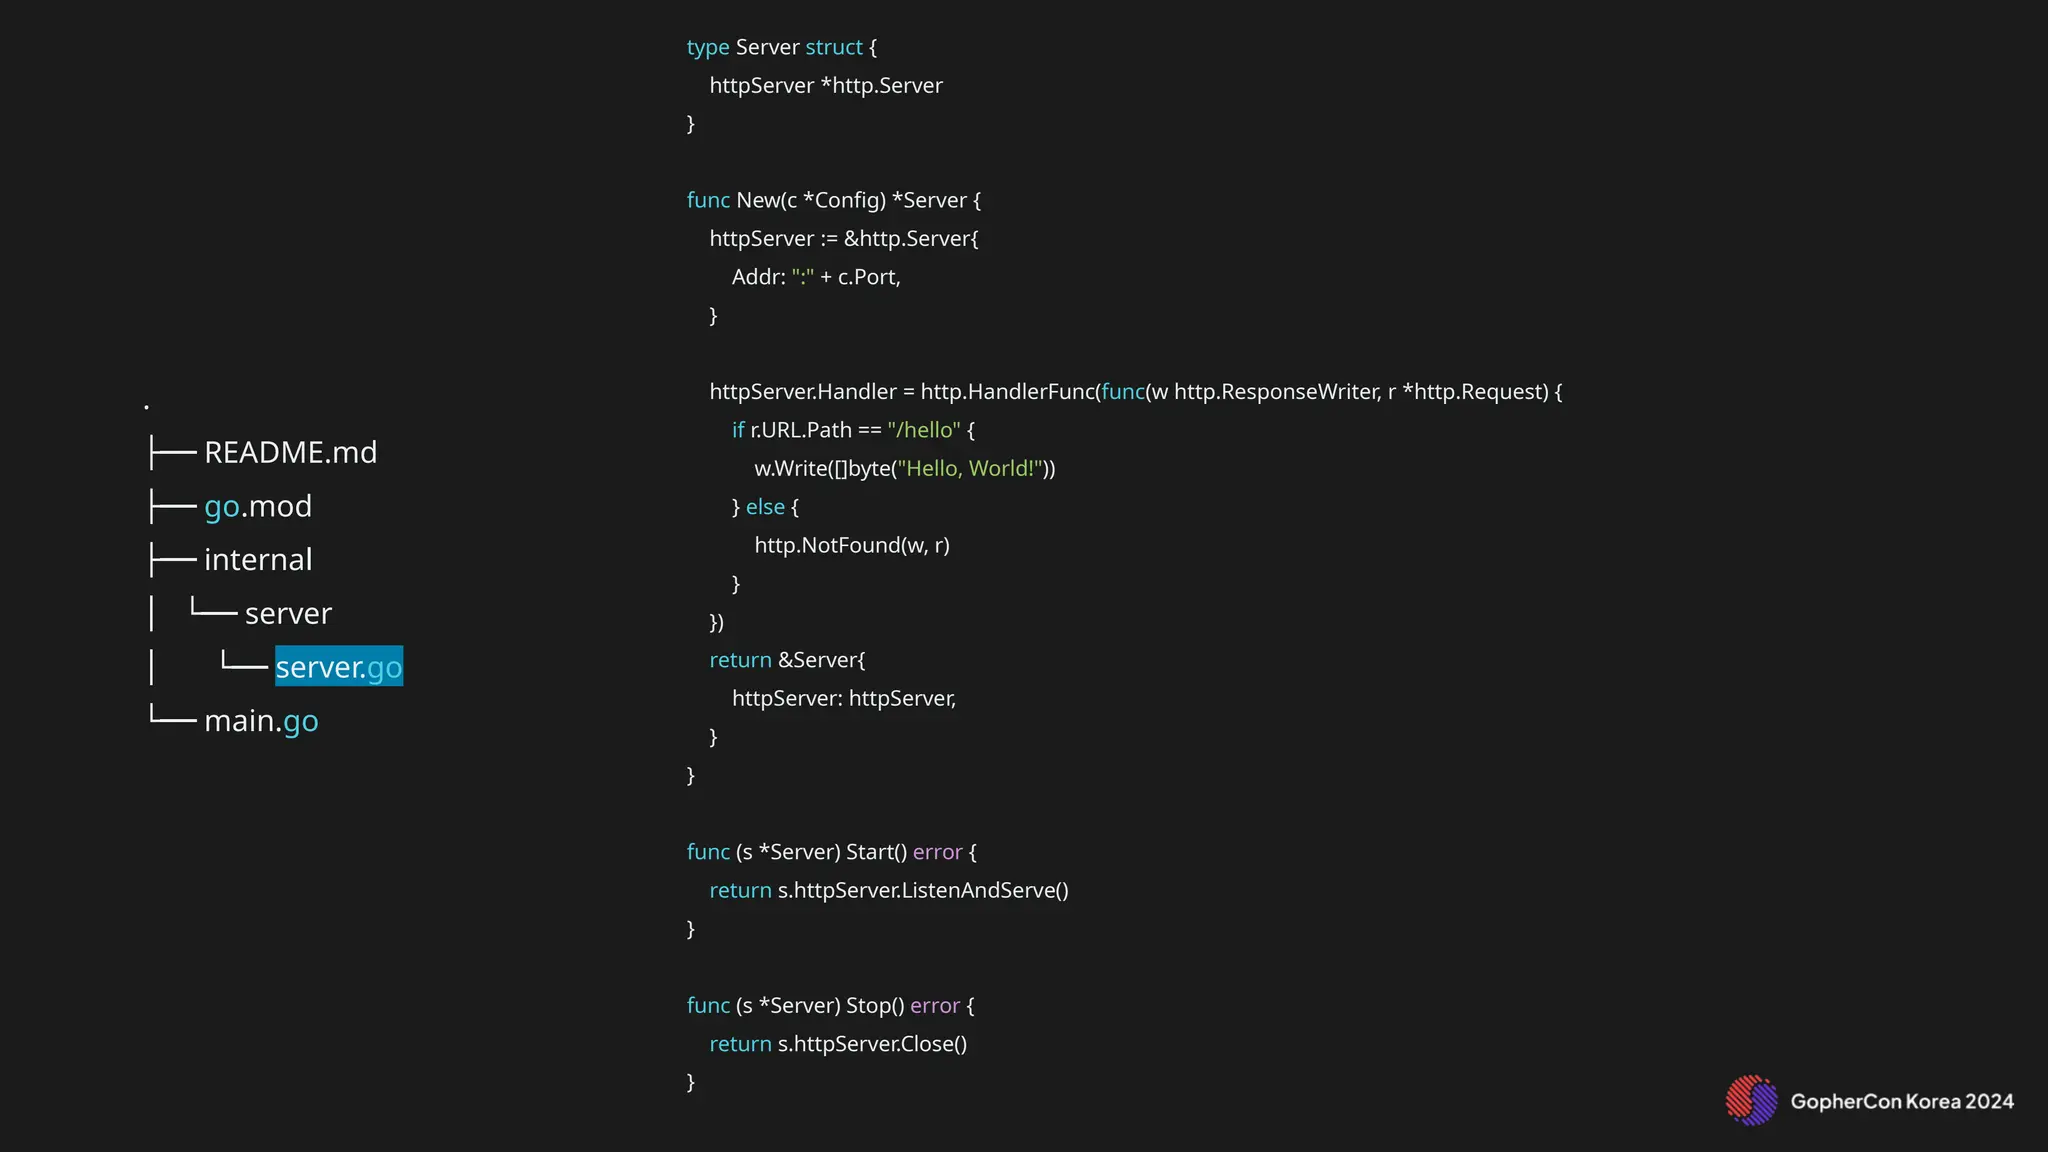Click the 'func New(c *Config) *Server {' line

(834, 200)
